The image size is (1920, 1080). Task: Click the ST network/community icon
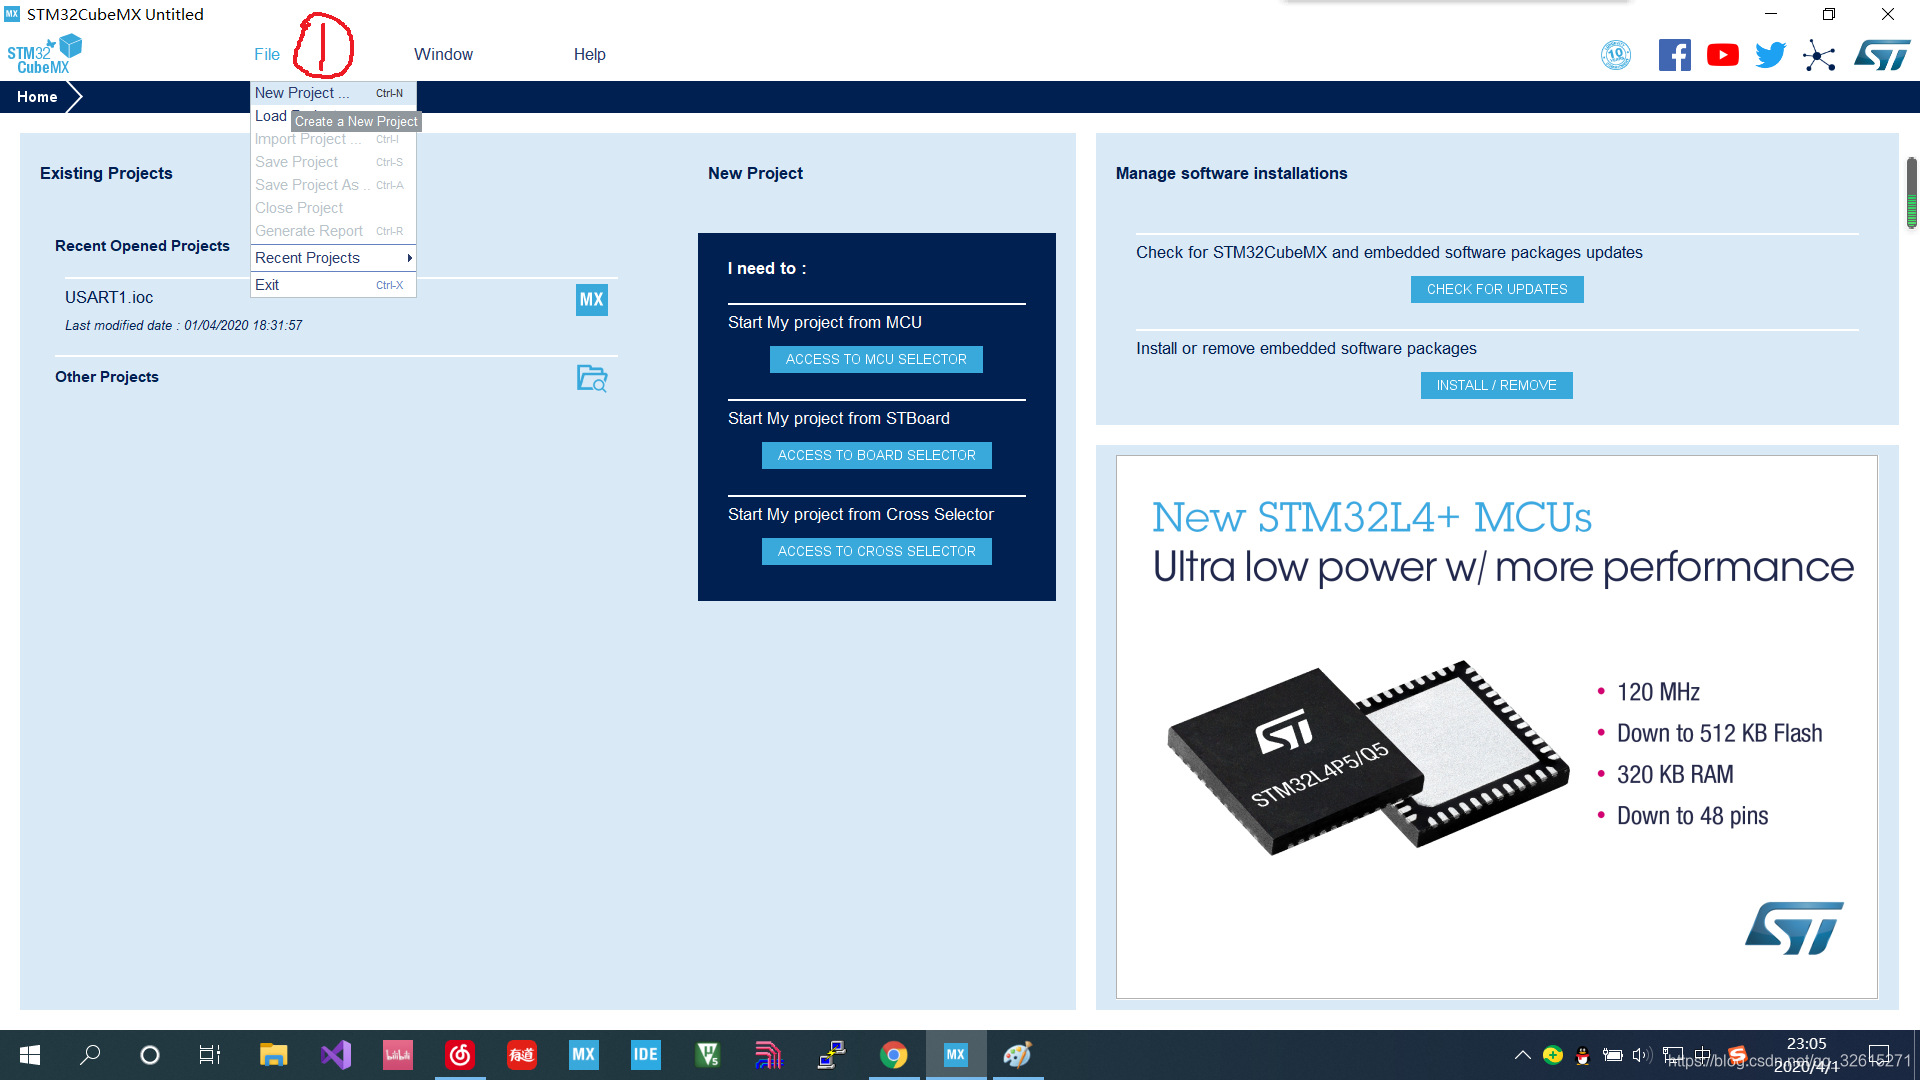coord(1818,54)
